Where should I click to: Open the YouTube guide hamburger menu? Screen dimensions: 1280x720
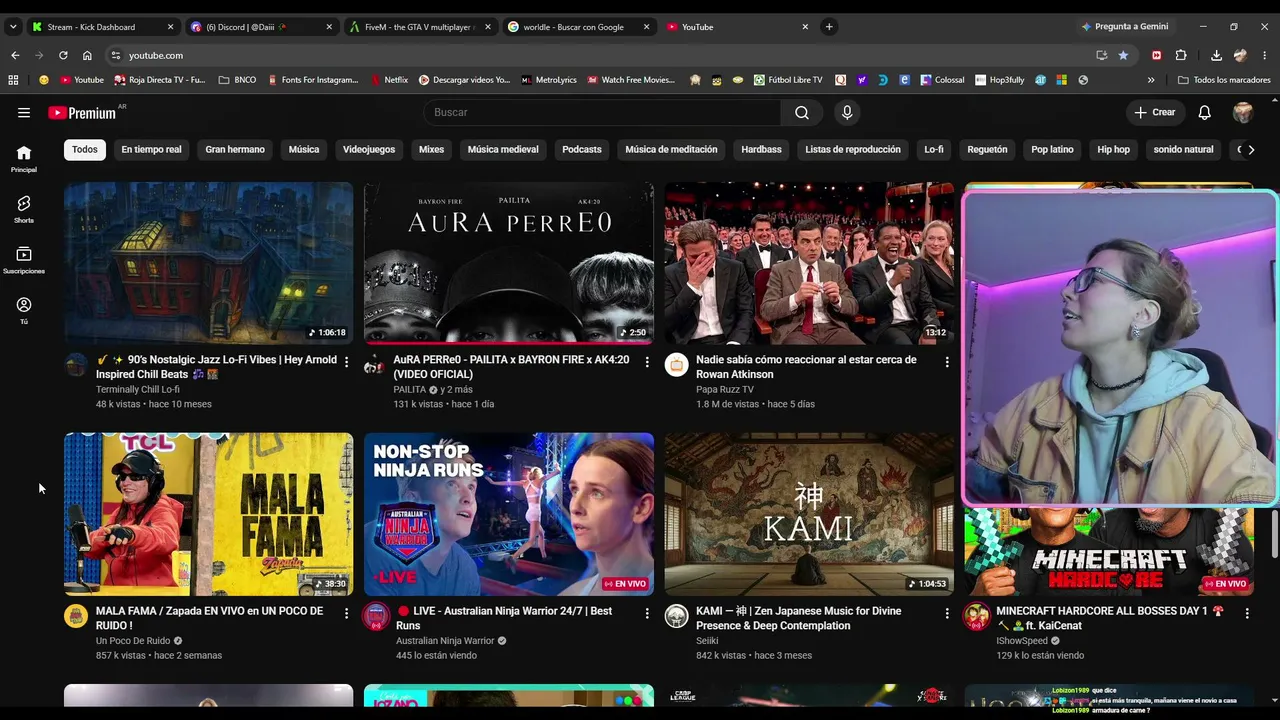(x=24, y=112)
